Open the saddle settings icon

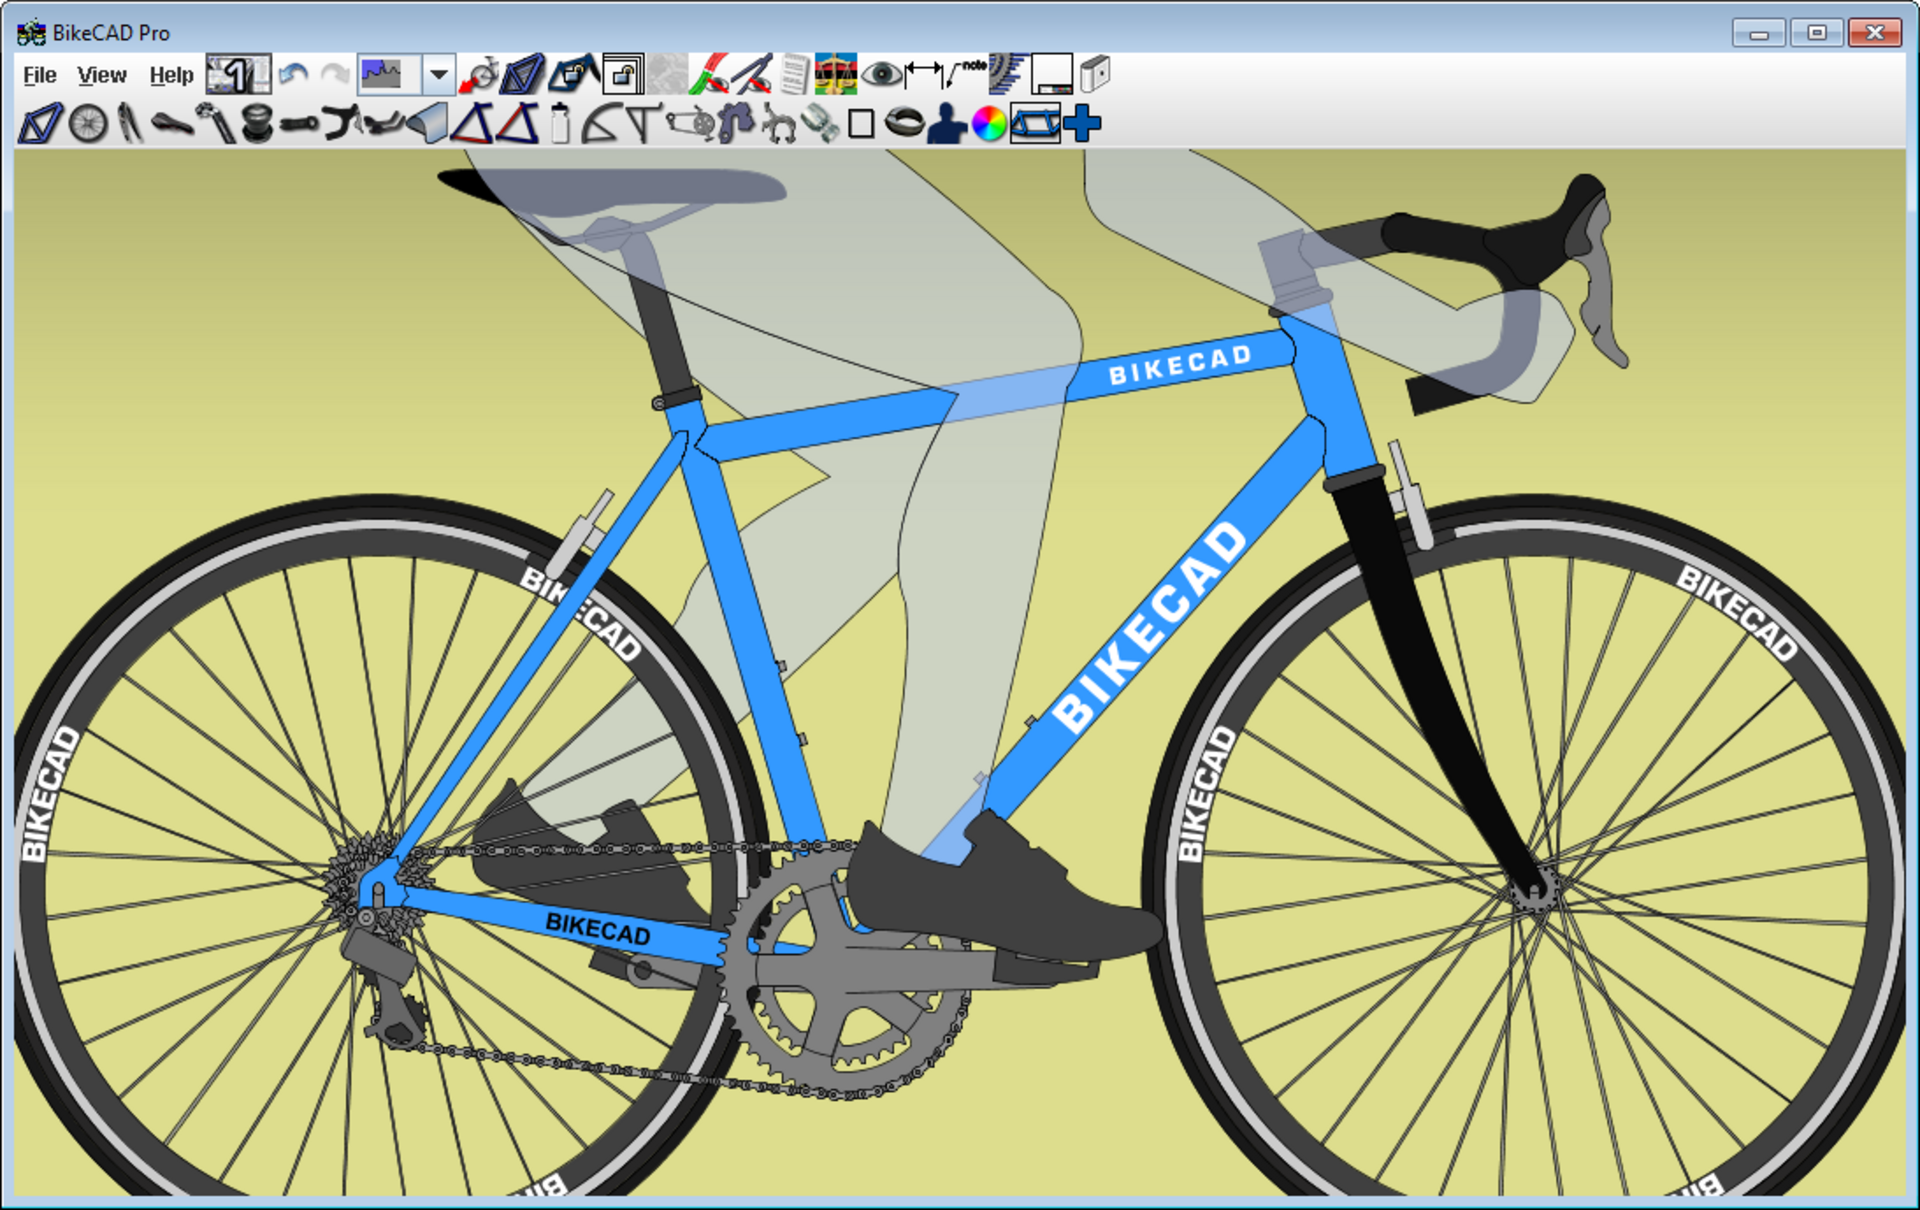coord(172,124)
